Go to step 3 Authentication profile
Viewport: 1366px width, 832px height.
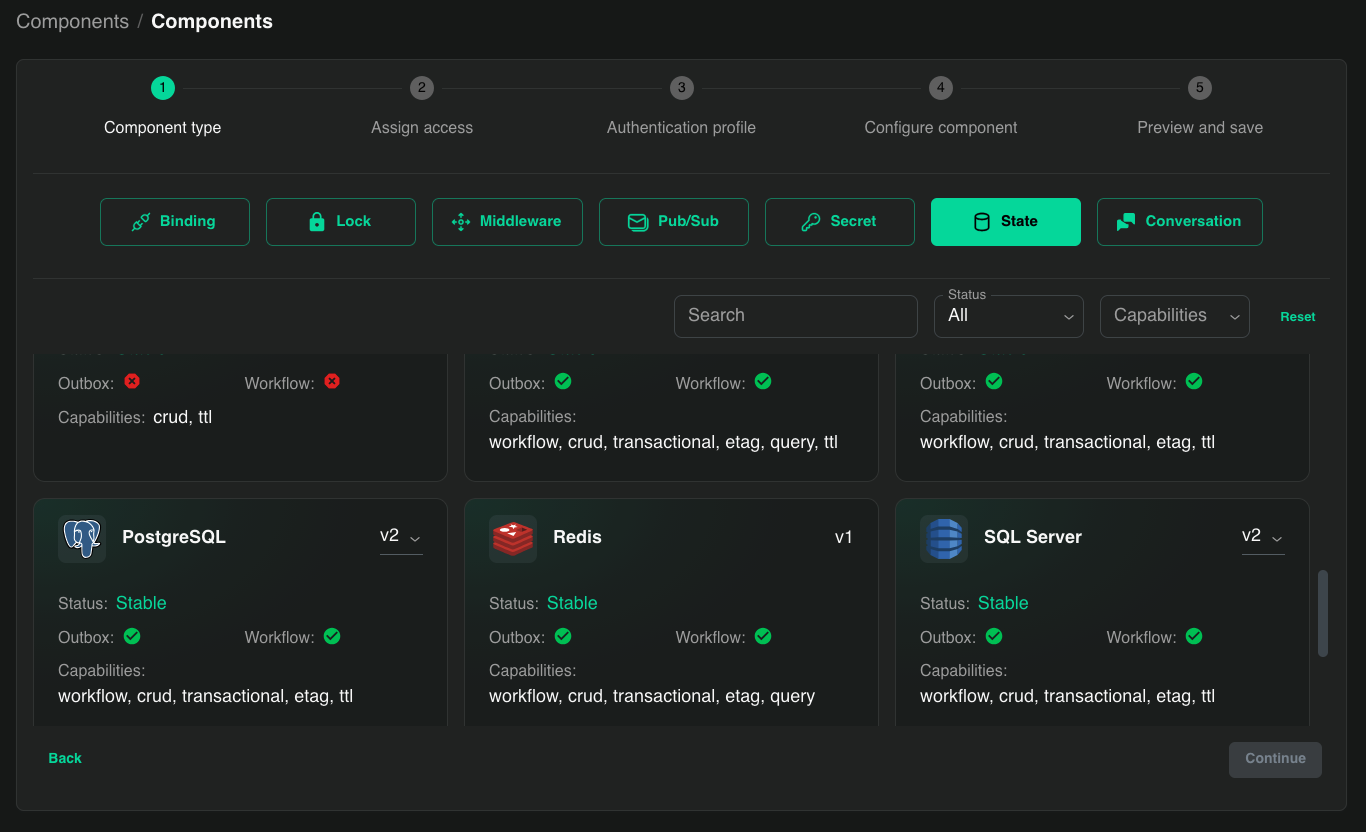681,108
